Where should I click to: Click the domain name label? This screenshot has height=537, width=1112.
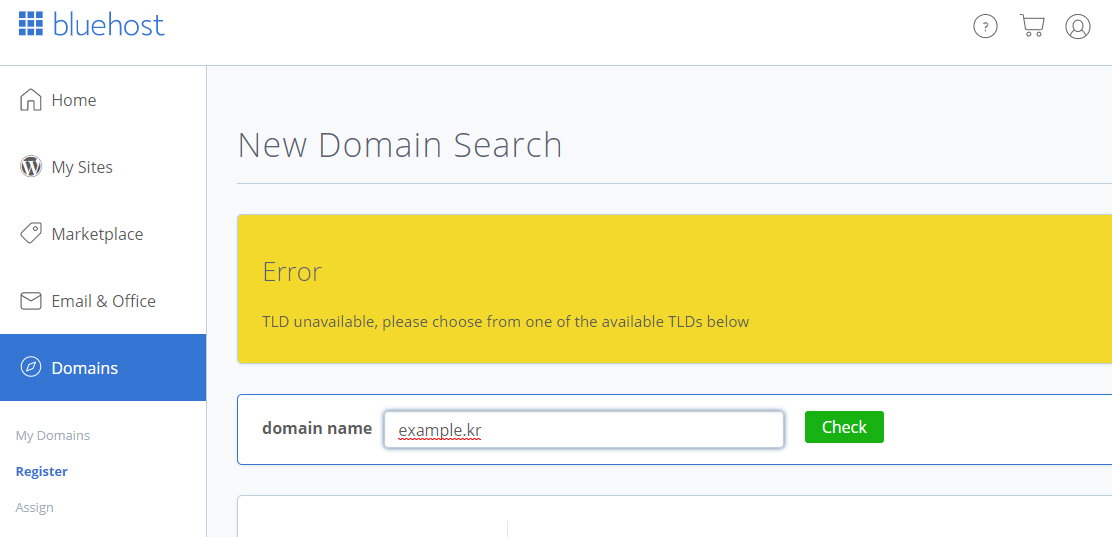click(x=317, y=428)
